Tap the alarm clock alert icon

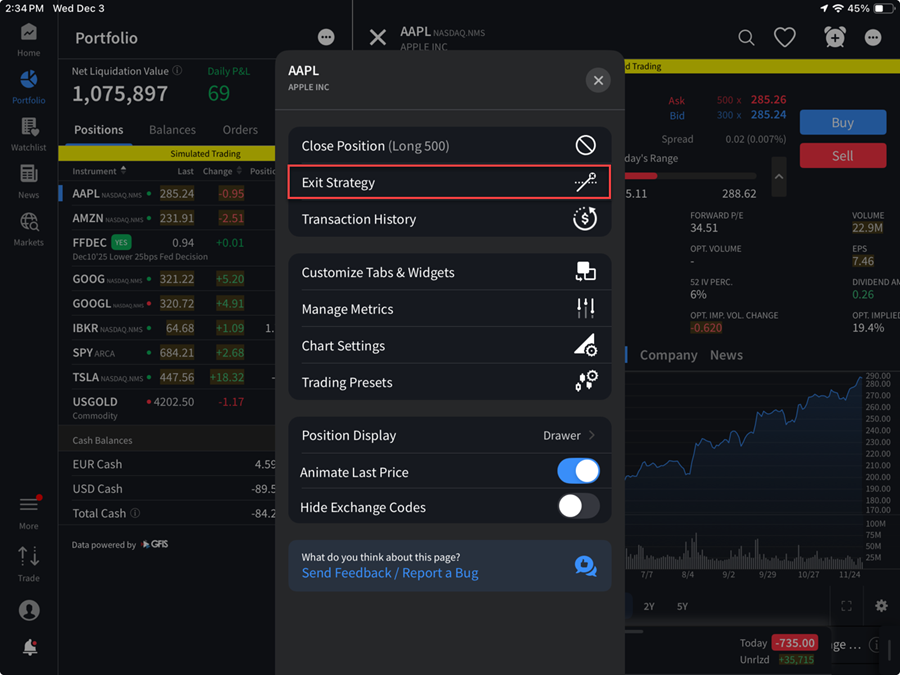[x=835, y=37]
